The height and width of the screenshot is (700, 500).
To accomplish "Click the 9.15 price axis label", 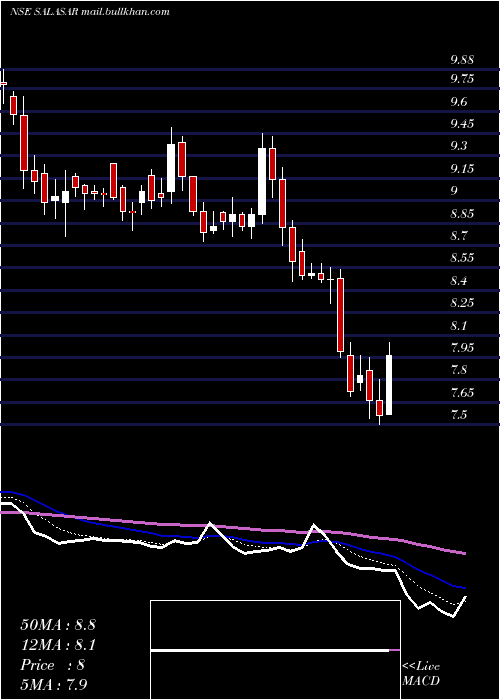I will pyautogui.click(x=462, y=169).
